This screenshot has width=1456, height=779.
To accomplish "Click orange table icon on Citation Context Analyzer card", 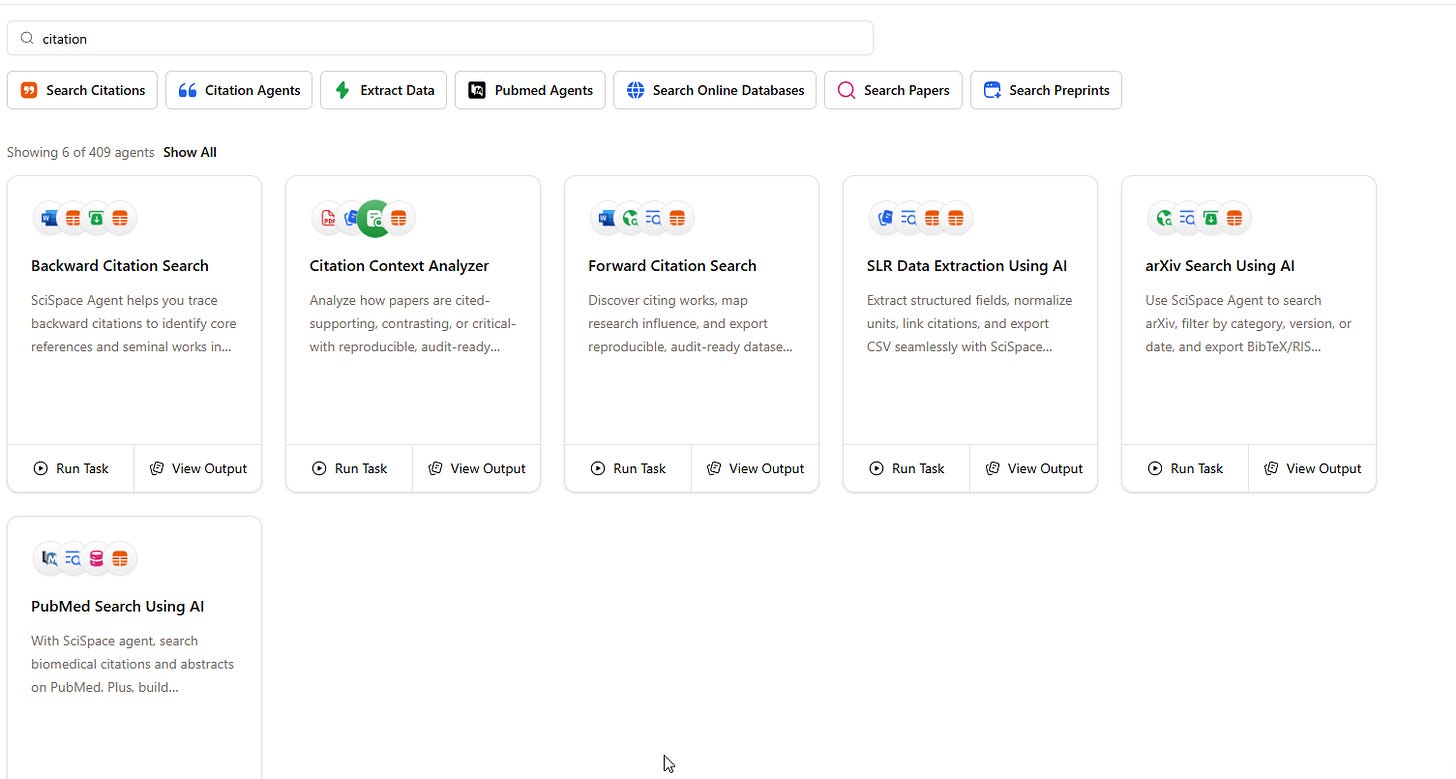I will 399,218.
